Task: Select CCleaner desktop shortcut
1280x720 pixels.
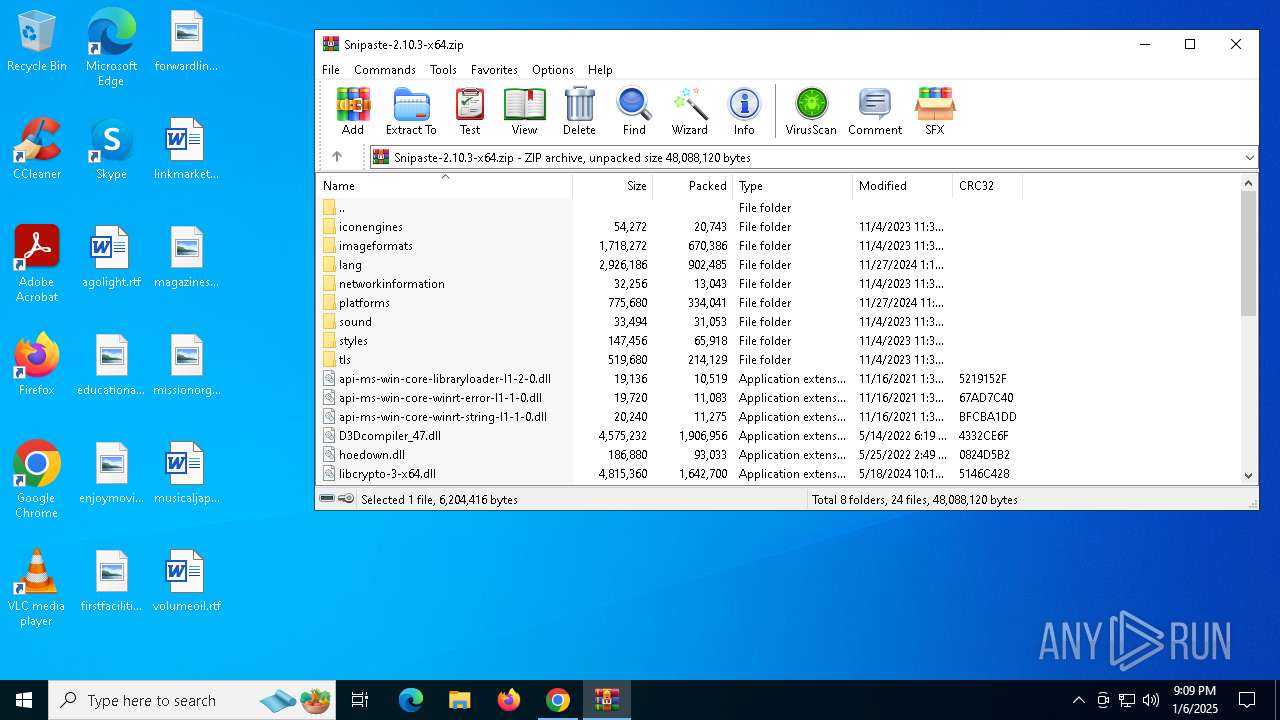Action: click(37, 149)
